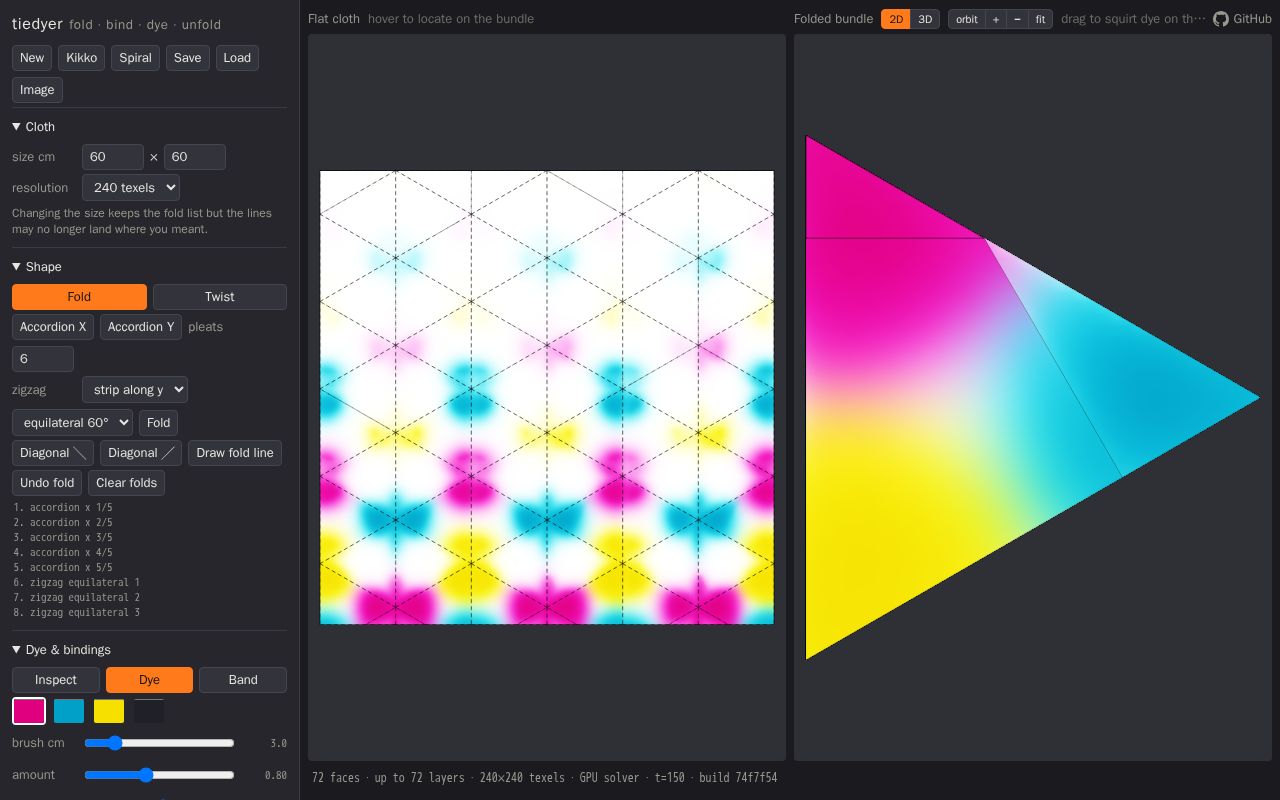This screenshot has width=1280, height=800.
Task: Click the cloth width size field
Action: pyautogui.click(x=113, y=157)
